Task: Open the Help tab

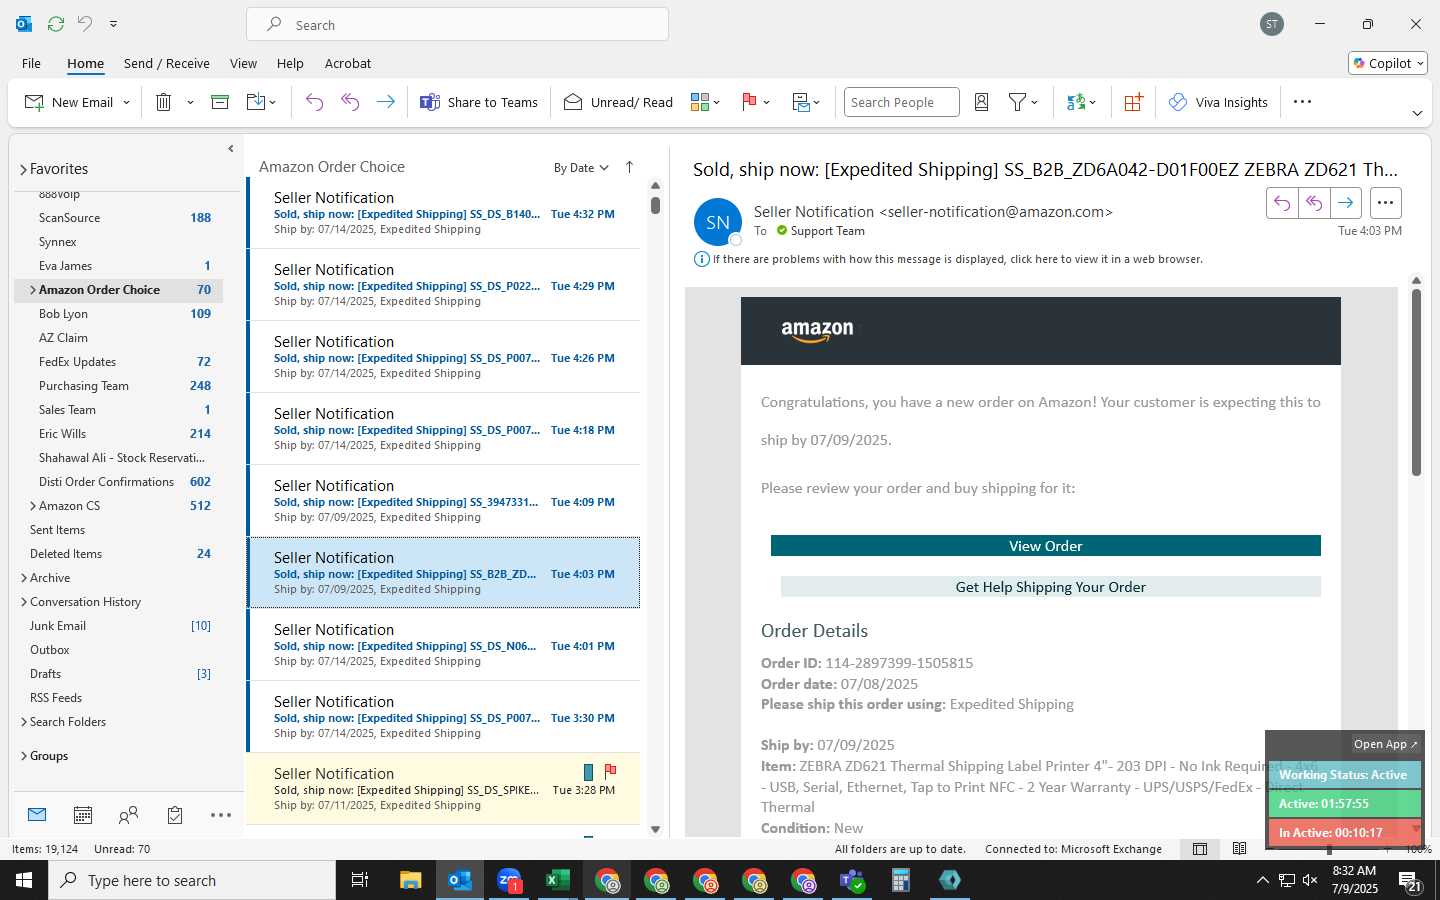Action: click(290, 63)
